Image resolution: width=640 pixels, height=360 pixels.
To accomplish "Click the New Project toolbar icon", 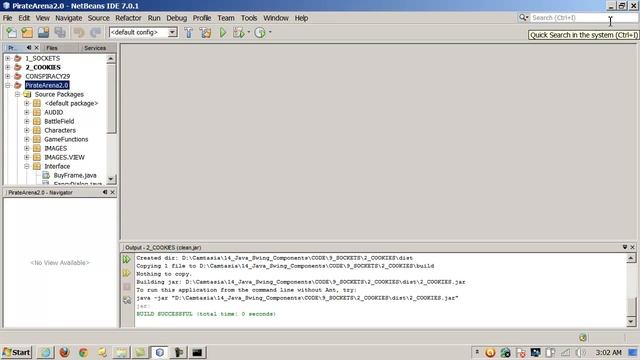I will (27, 32).
